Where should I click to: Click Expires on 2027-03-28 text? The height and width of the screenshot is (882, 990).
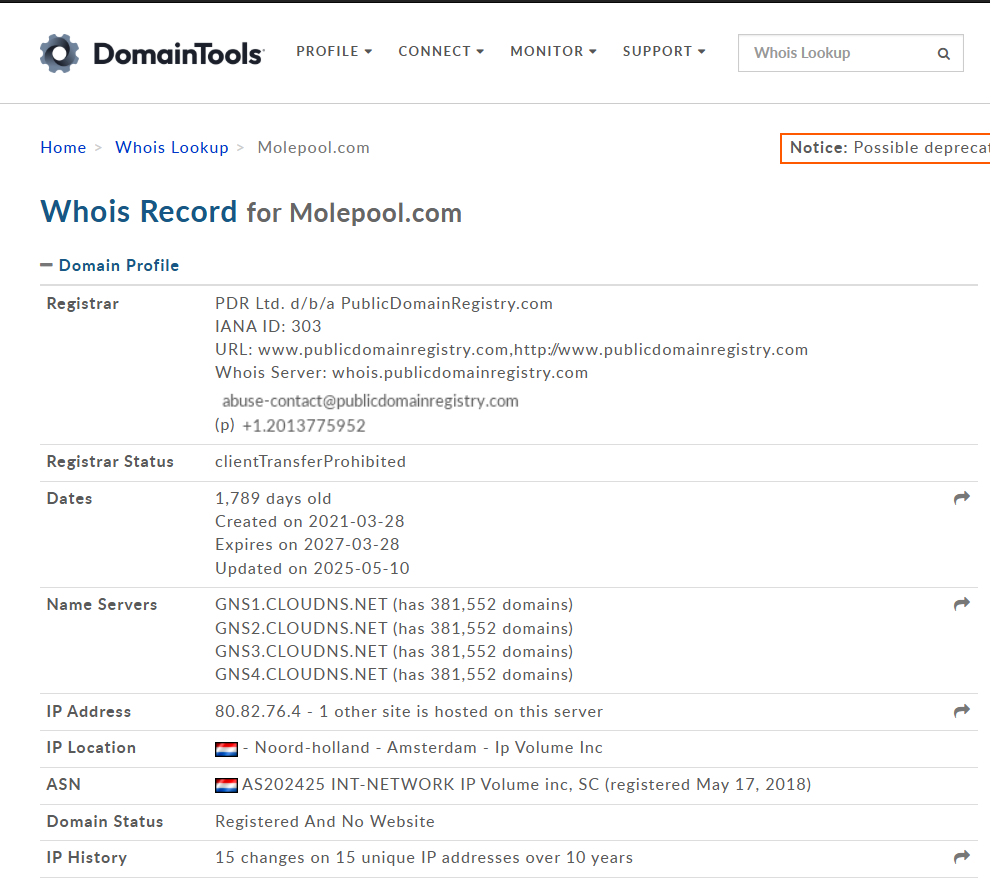point(307,544)
